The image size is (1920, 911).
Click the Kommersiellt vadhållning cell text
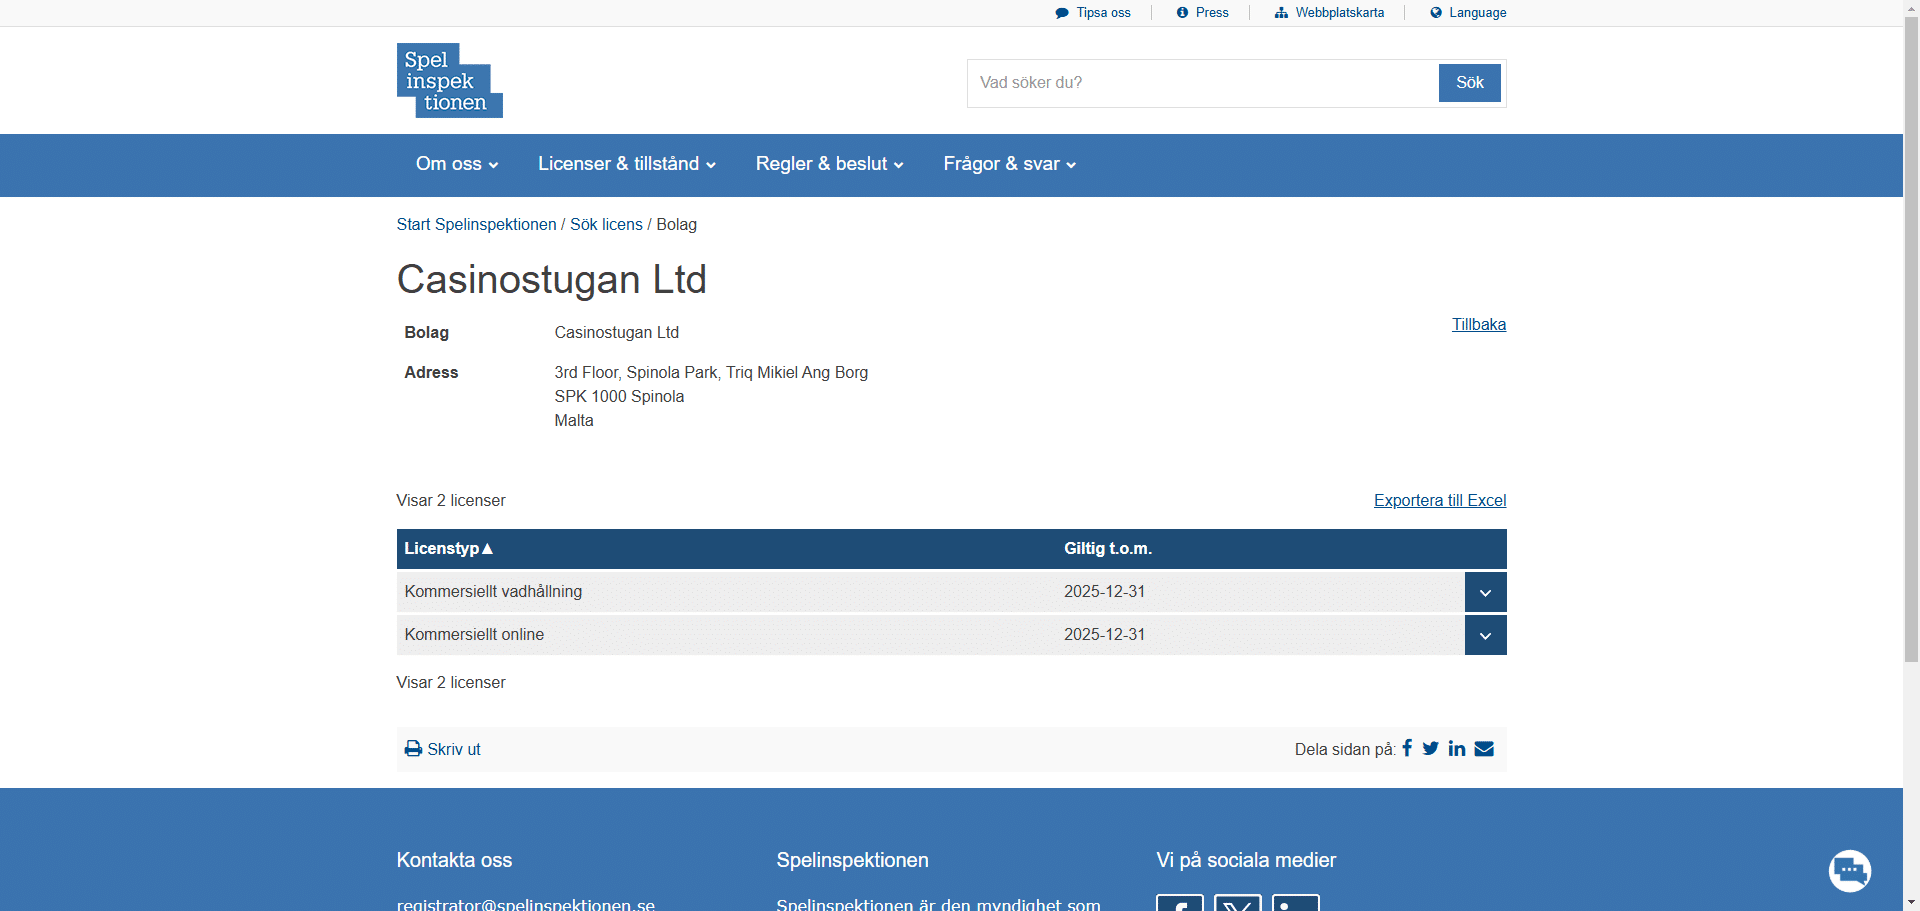493,592
